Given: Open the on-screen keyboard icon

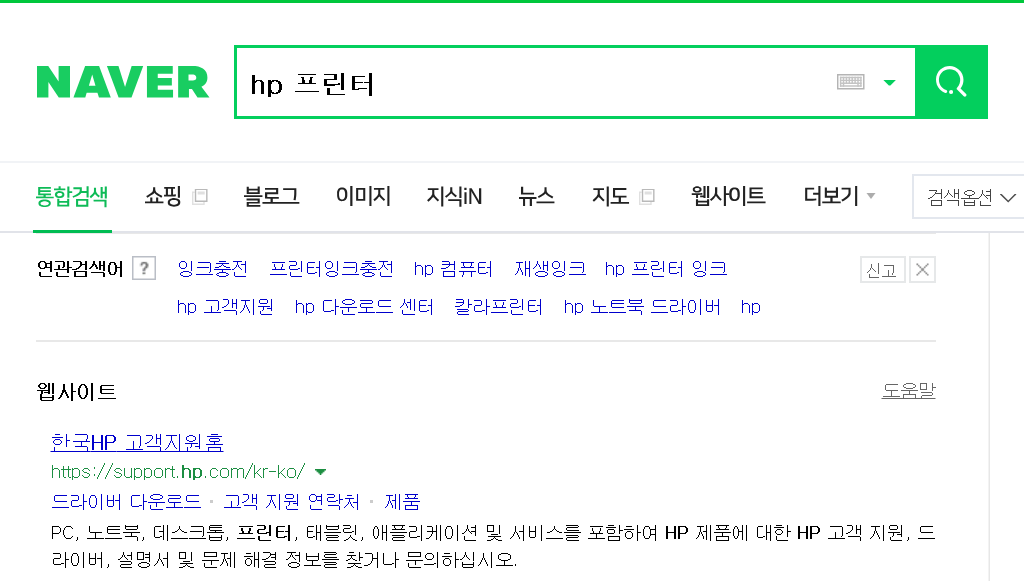Looking at the screenshot, I should (850, 82).
